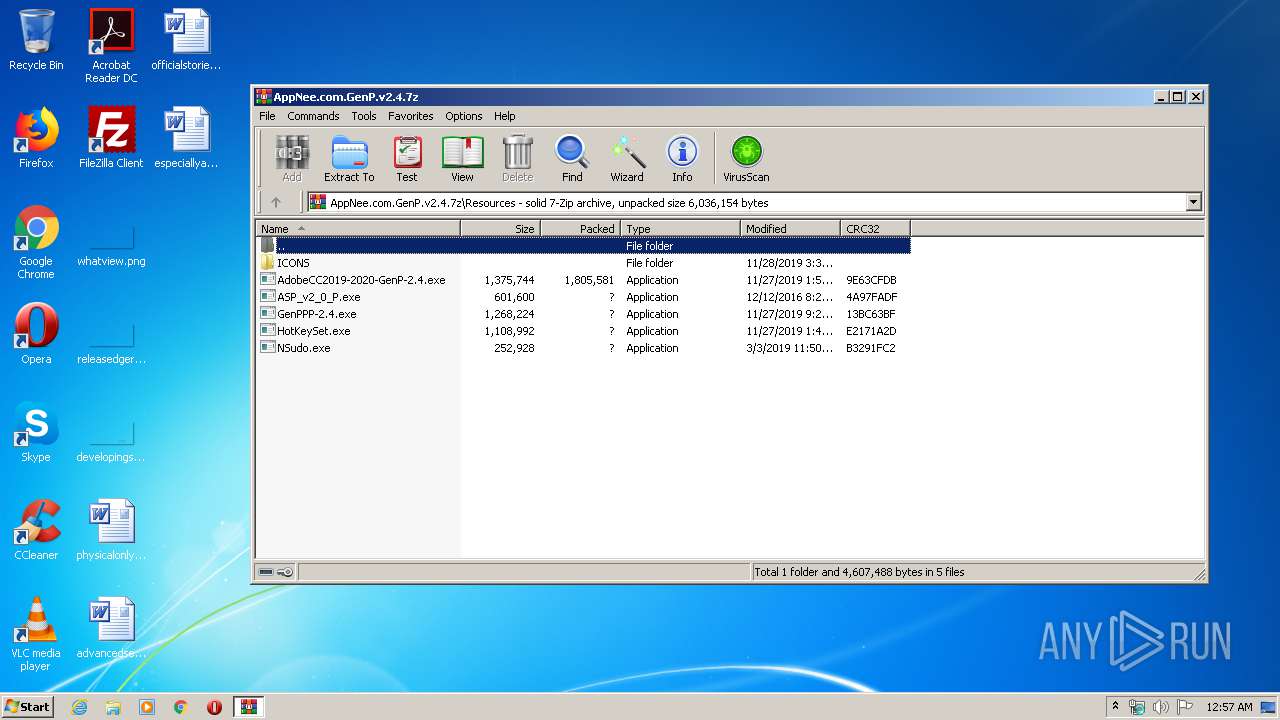The width and height of the screenshot is (1280, 720).
Task: Start VirusScan on the archive
Action: (x=746, y=159)
